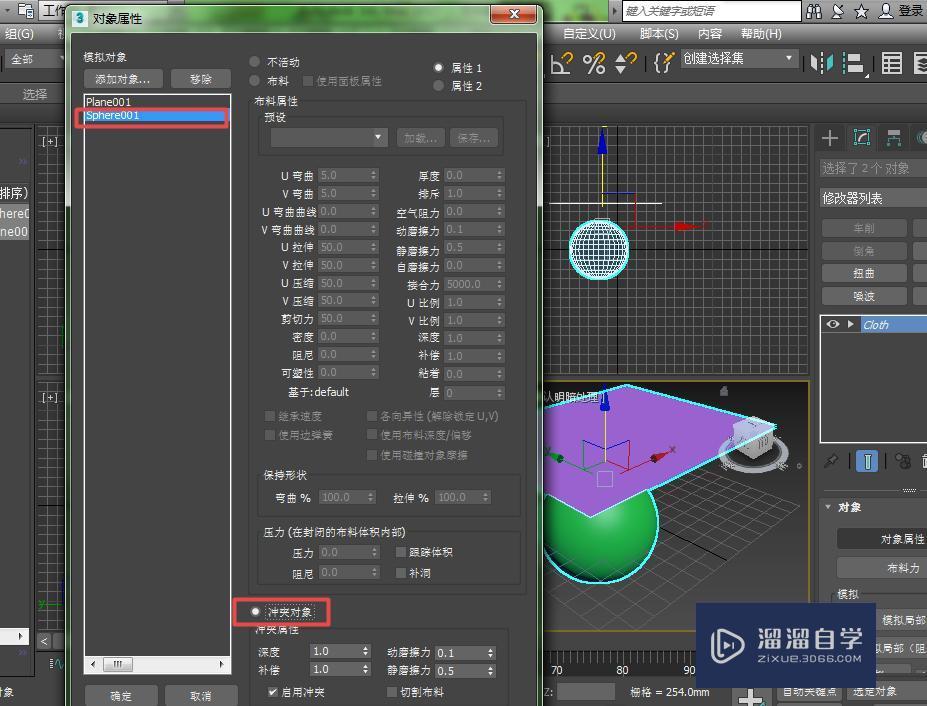
Task: Click the Align tool icon
Action: click(x=854, y=63)
